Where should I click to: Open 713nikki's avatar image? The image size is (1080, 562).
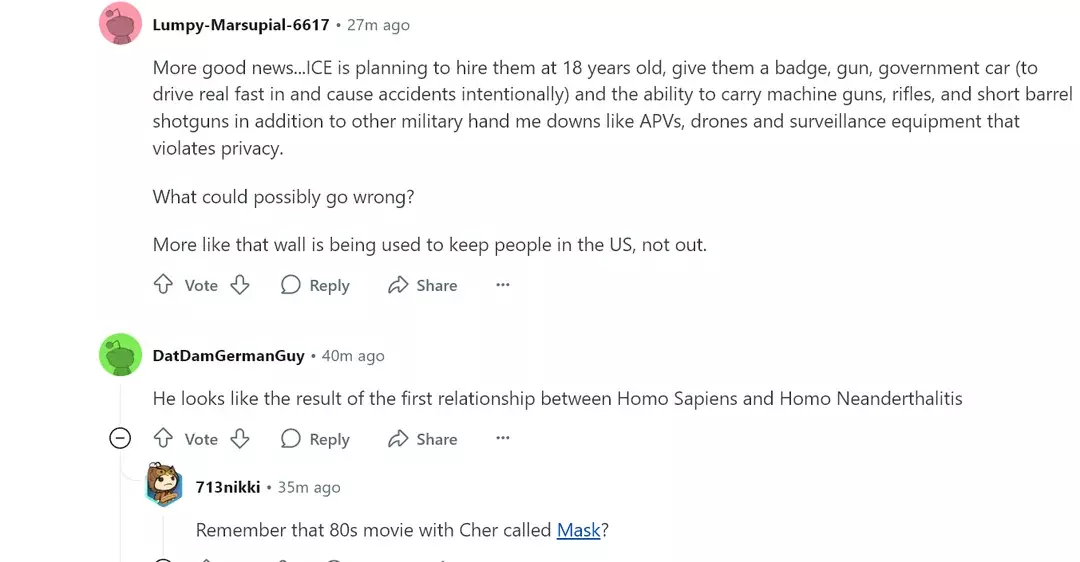pos(164,486)
